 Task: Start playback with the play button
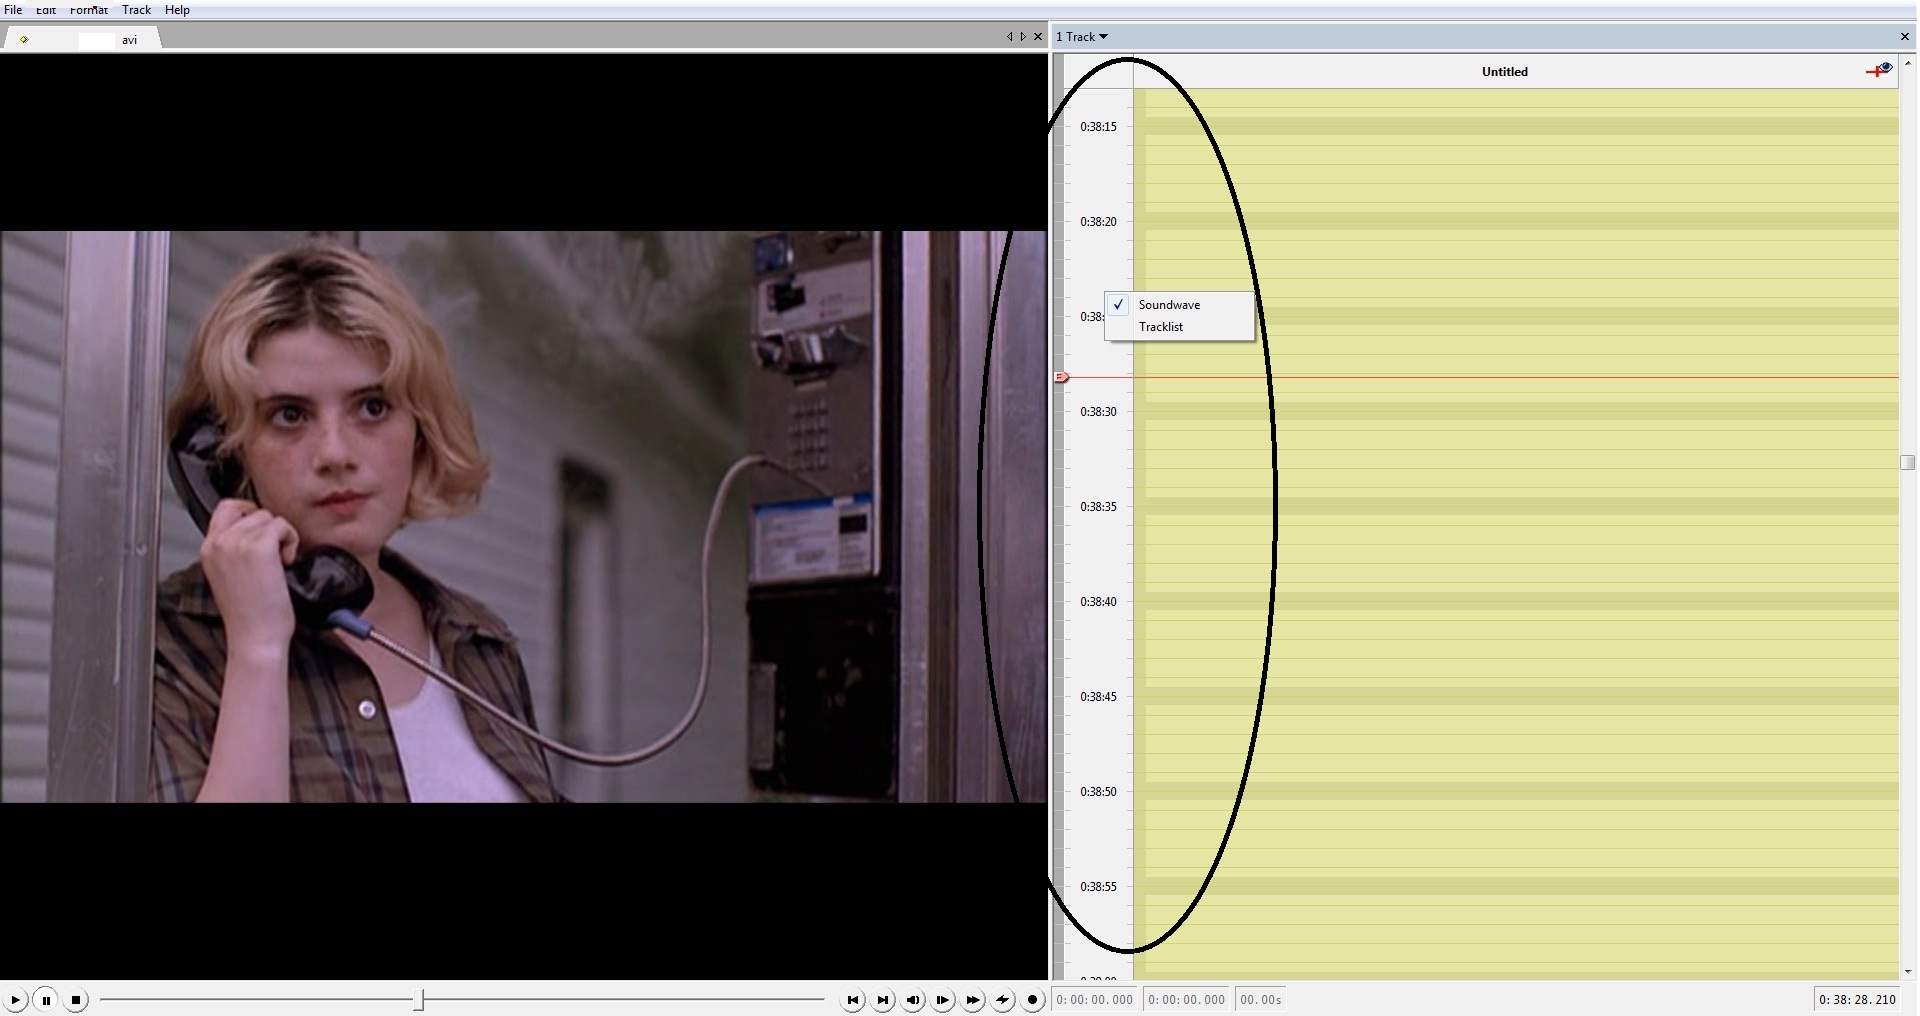[x=15, y=999]
